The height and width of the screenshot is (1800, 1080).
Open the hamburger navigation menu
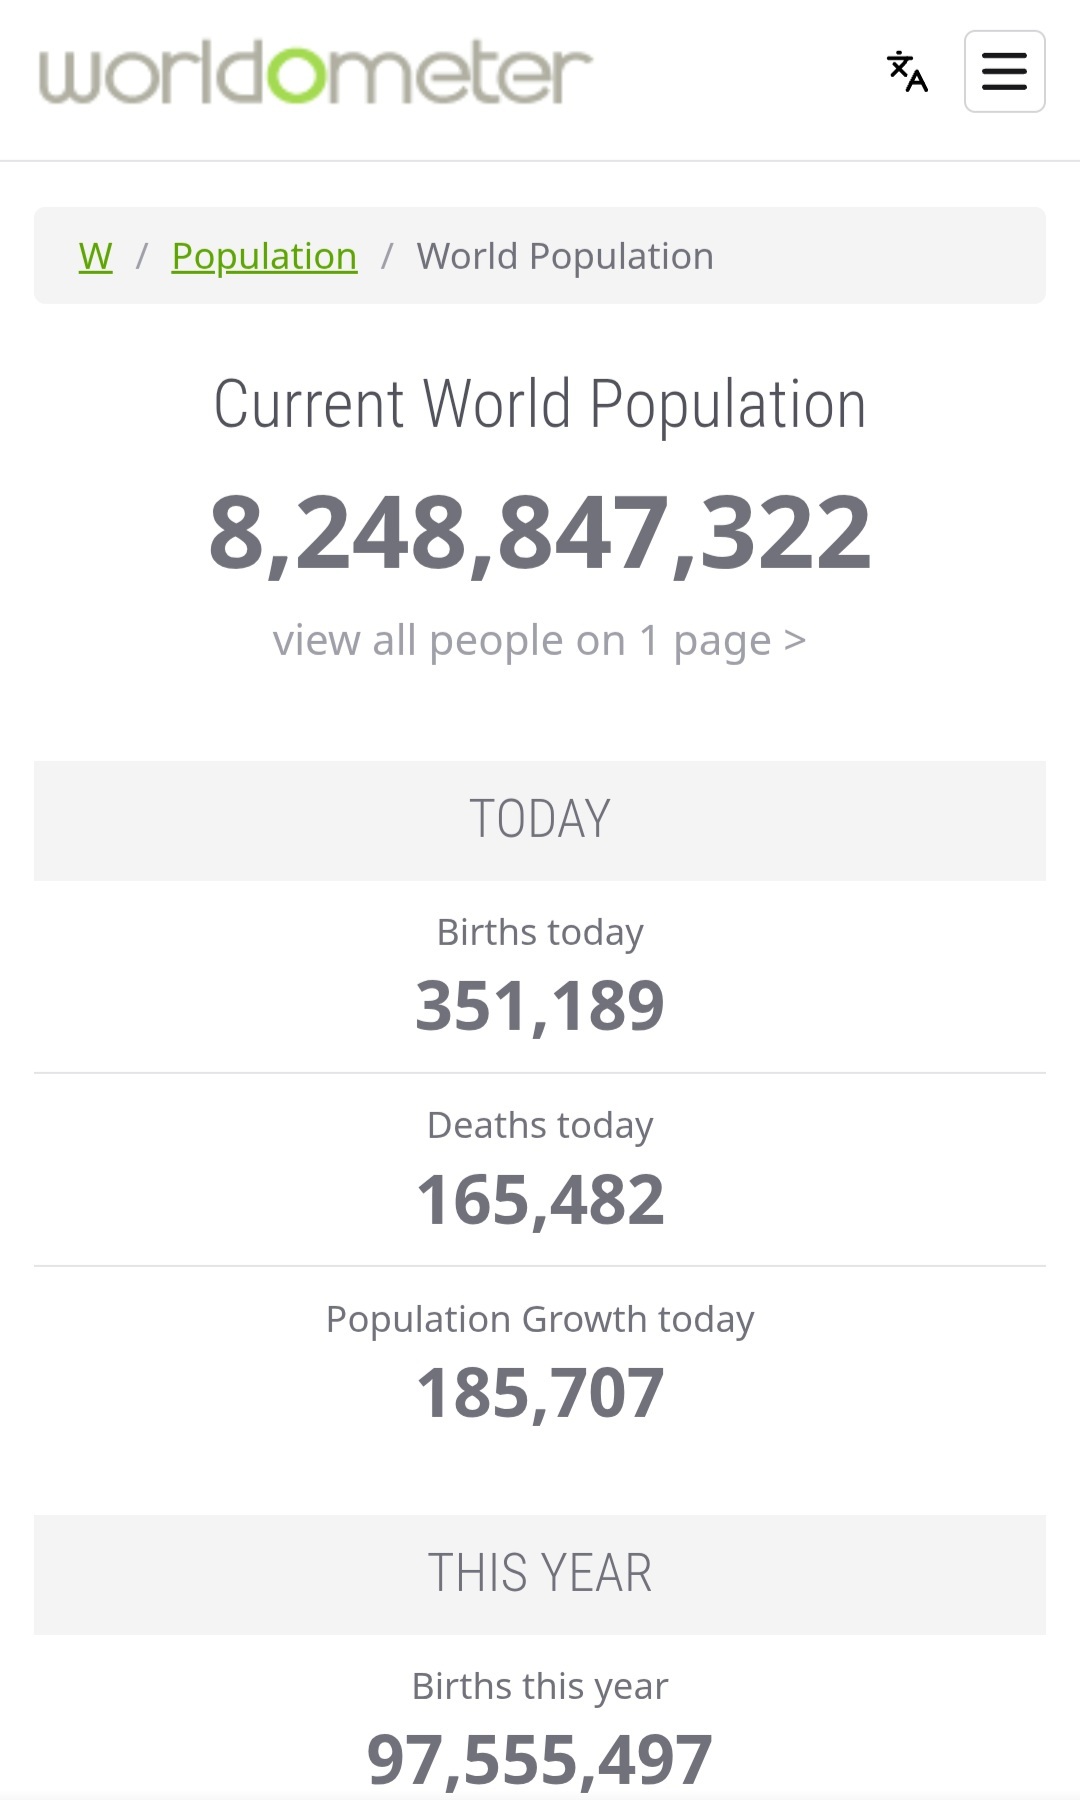click(1004, 72)
